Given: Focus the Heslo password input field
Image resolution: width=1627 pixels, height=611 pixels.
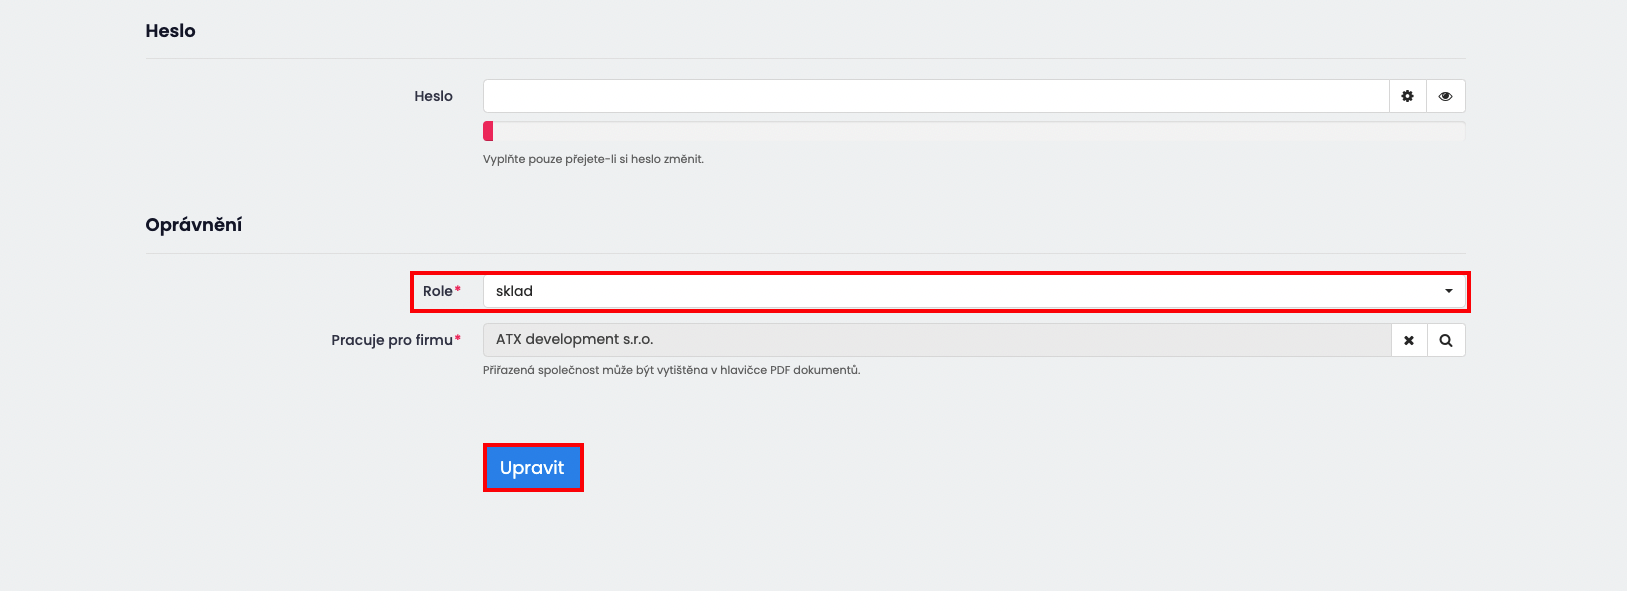Looking at the screenshot, I should [x=936, y=96].
